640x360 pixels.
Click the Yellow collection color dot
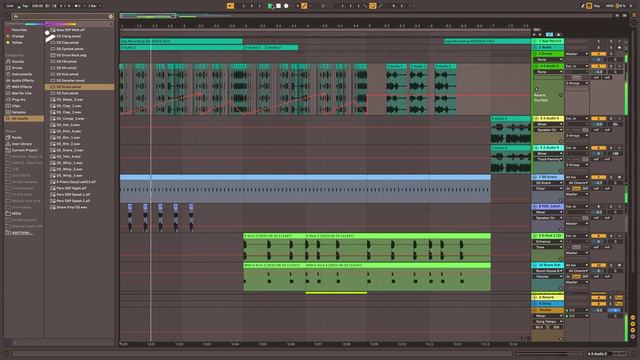click(8, 42)
